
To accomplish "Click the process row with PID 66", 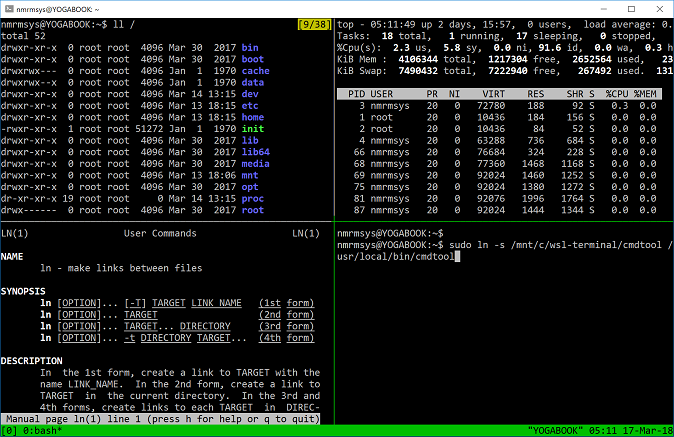I will point(499,152).
